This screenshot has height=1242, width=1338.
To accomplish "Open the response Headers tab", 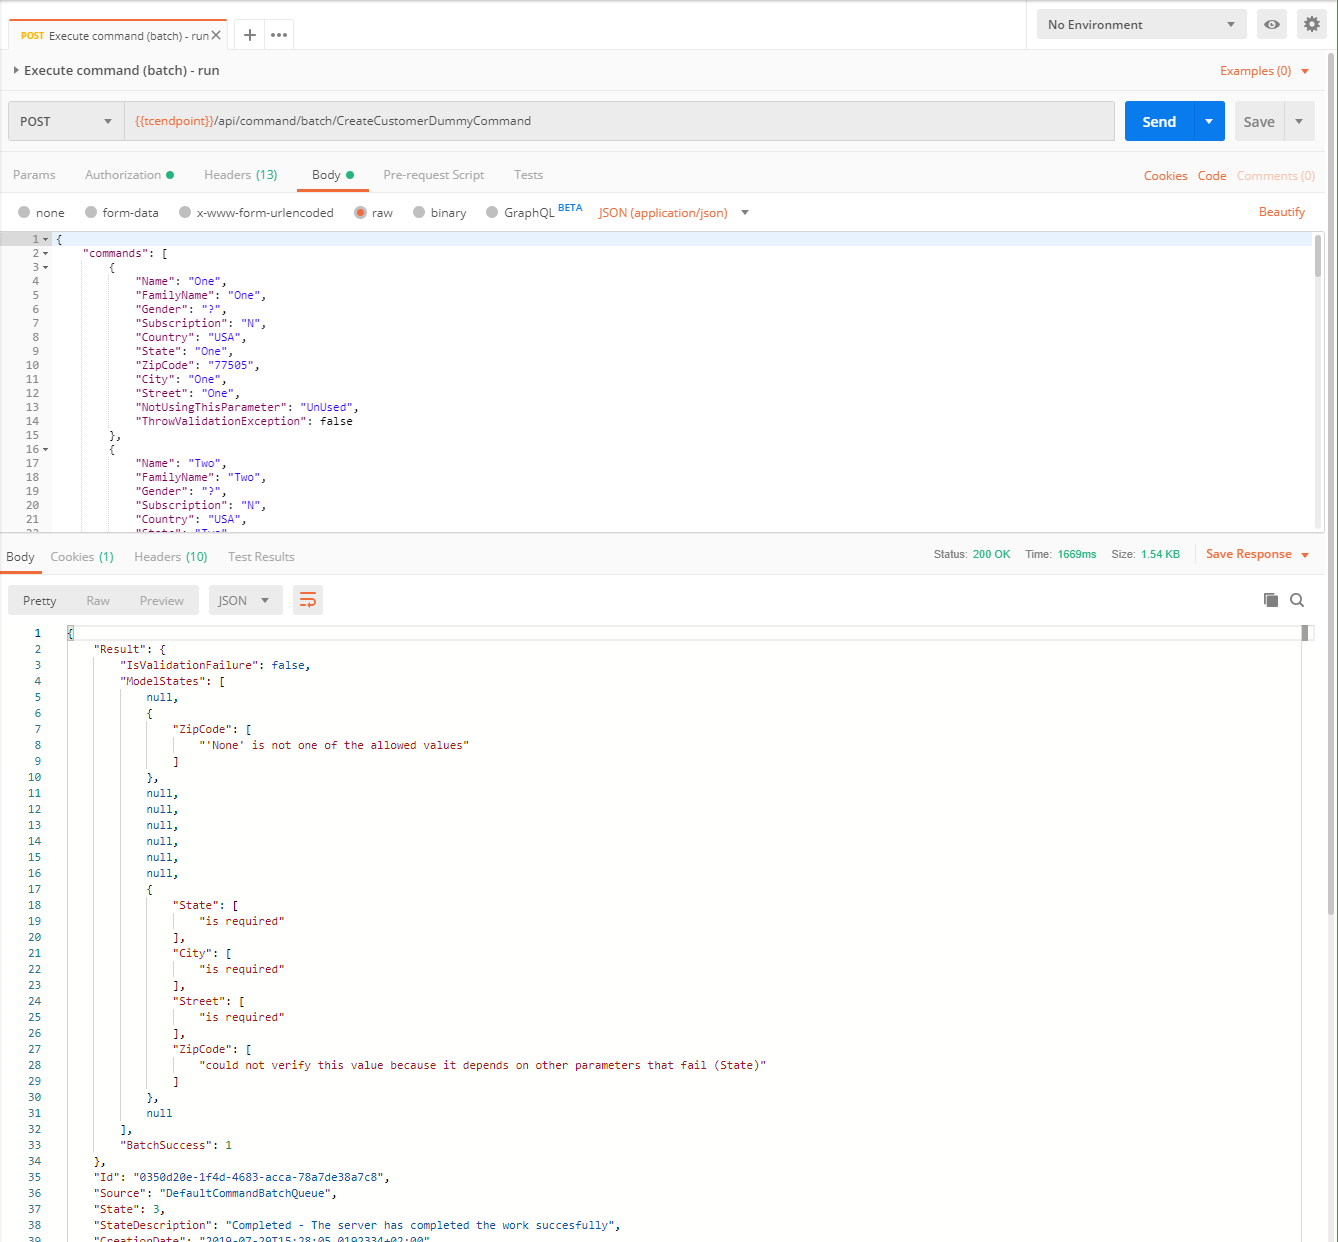I will click(x=170, y=557).
